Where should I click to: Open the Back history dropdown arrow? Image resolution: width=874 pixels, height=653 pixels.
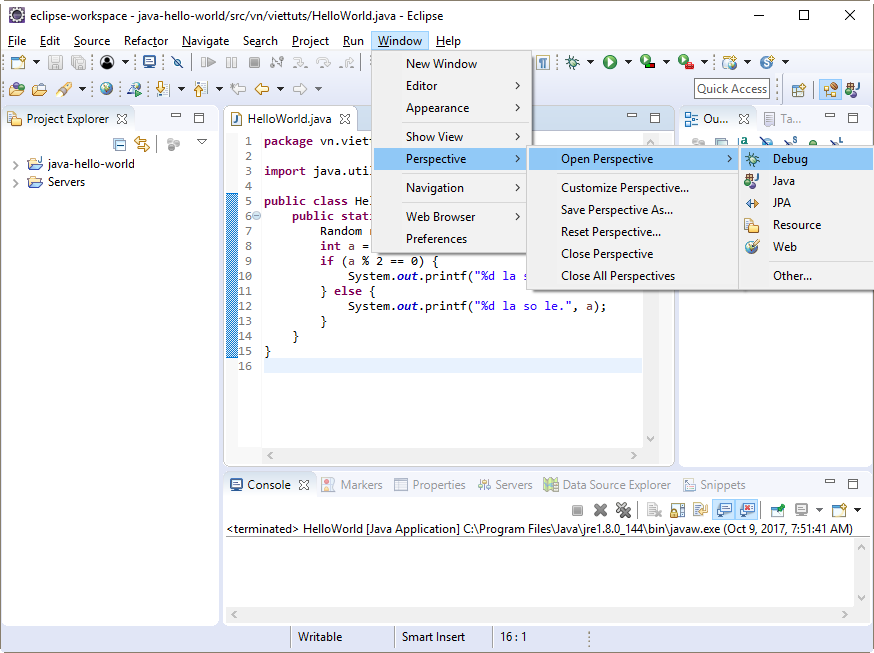click(280, 89)
